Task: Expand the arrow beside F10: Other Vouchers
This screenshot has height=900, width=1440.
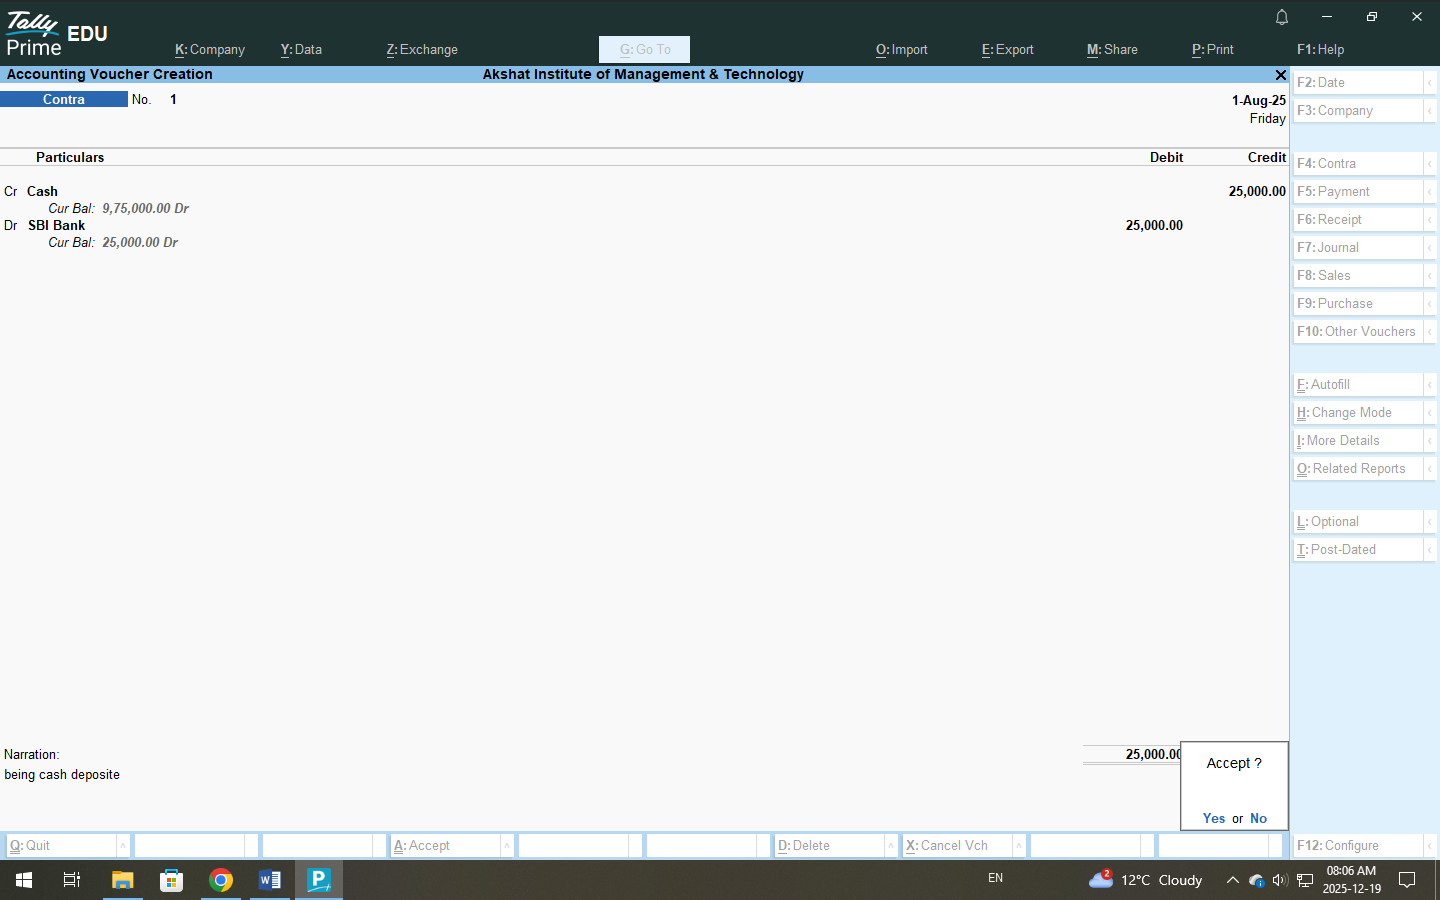Action: tap(1430, 332)
